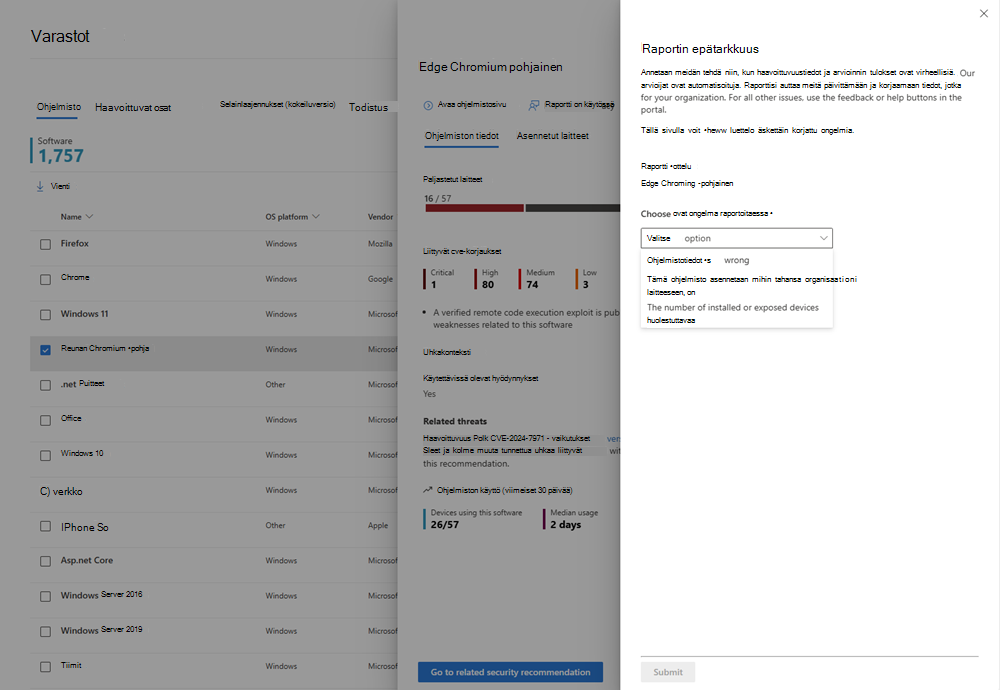Check the Tiimit row checkbox
The width and height of the screenshot is (1000, 690).
(45, 666)
